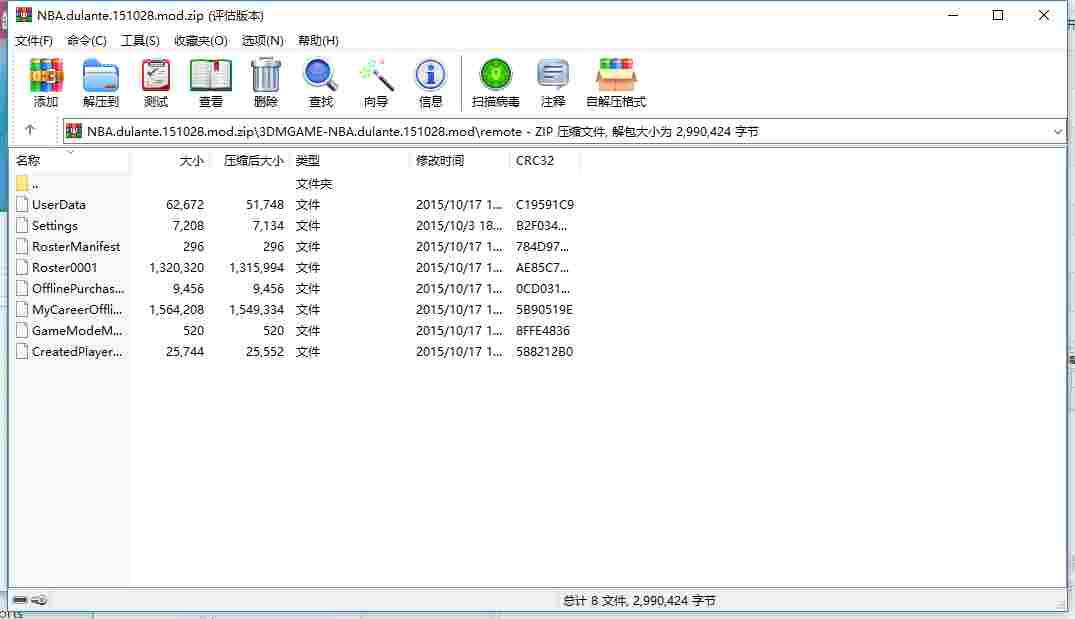
Task: Click the UserData file icon
Action: point(22,204)
